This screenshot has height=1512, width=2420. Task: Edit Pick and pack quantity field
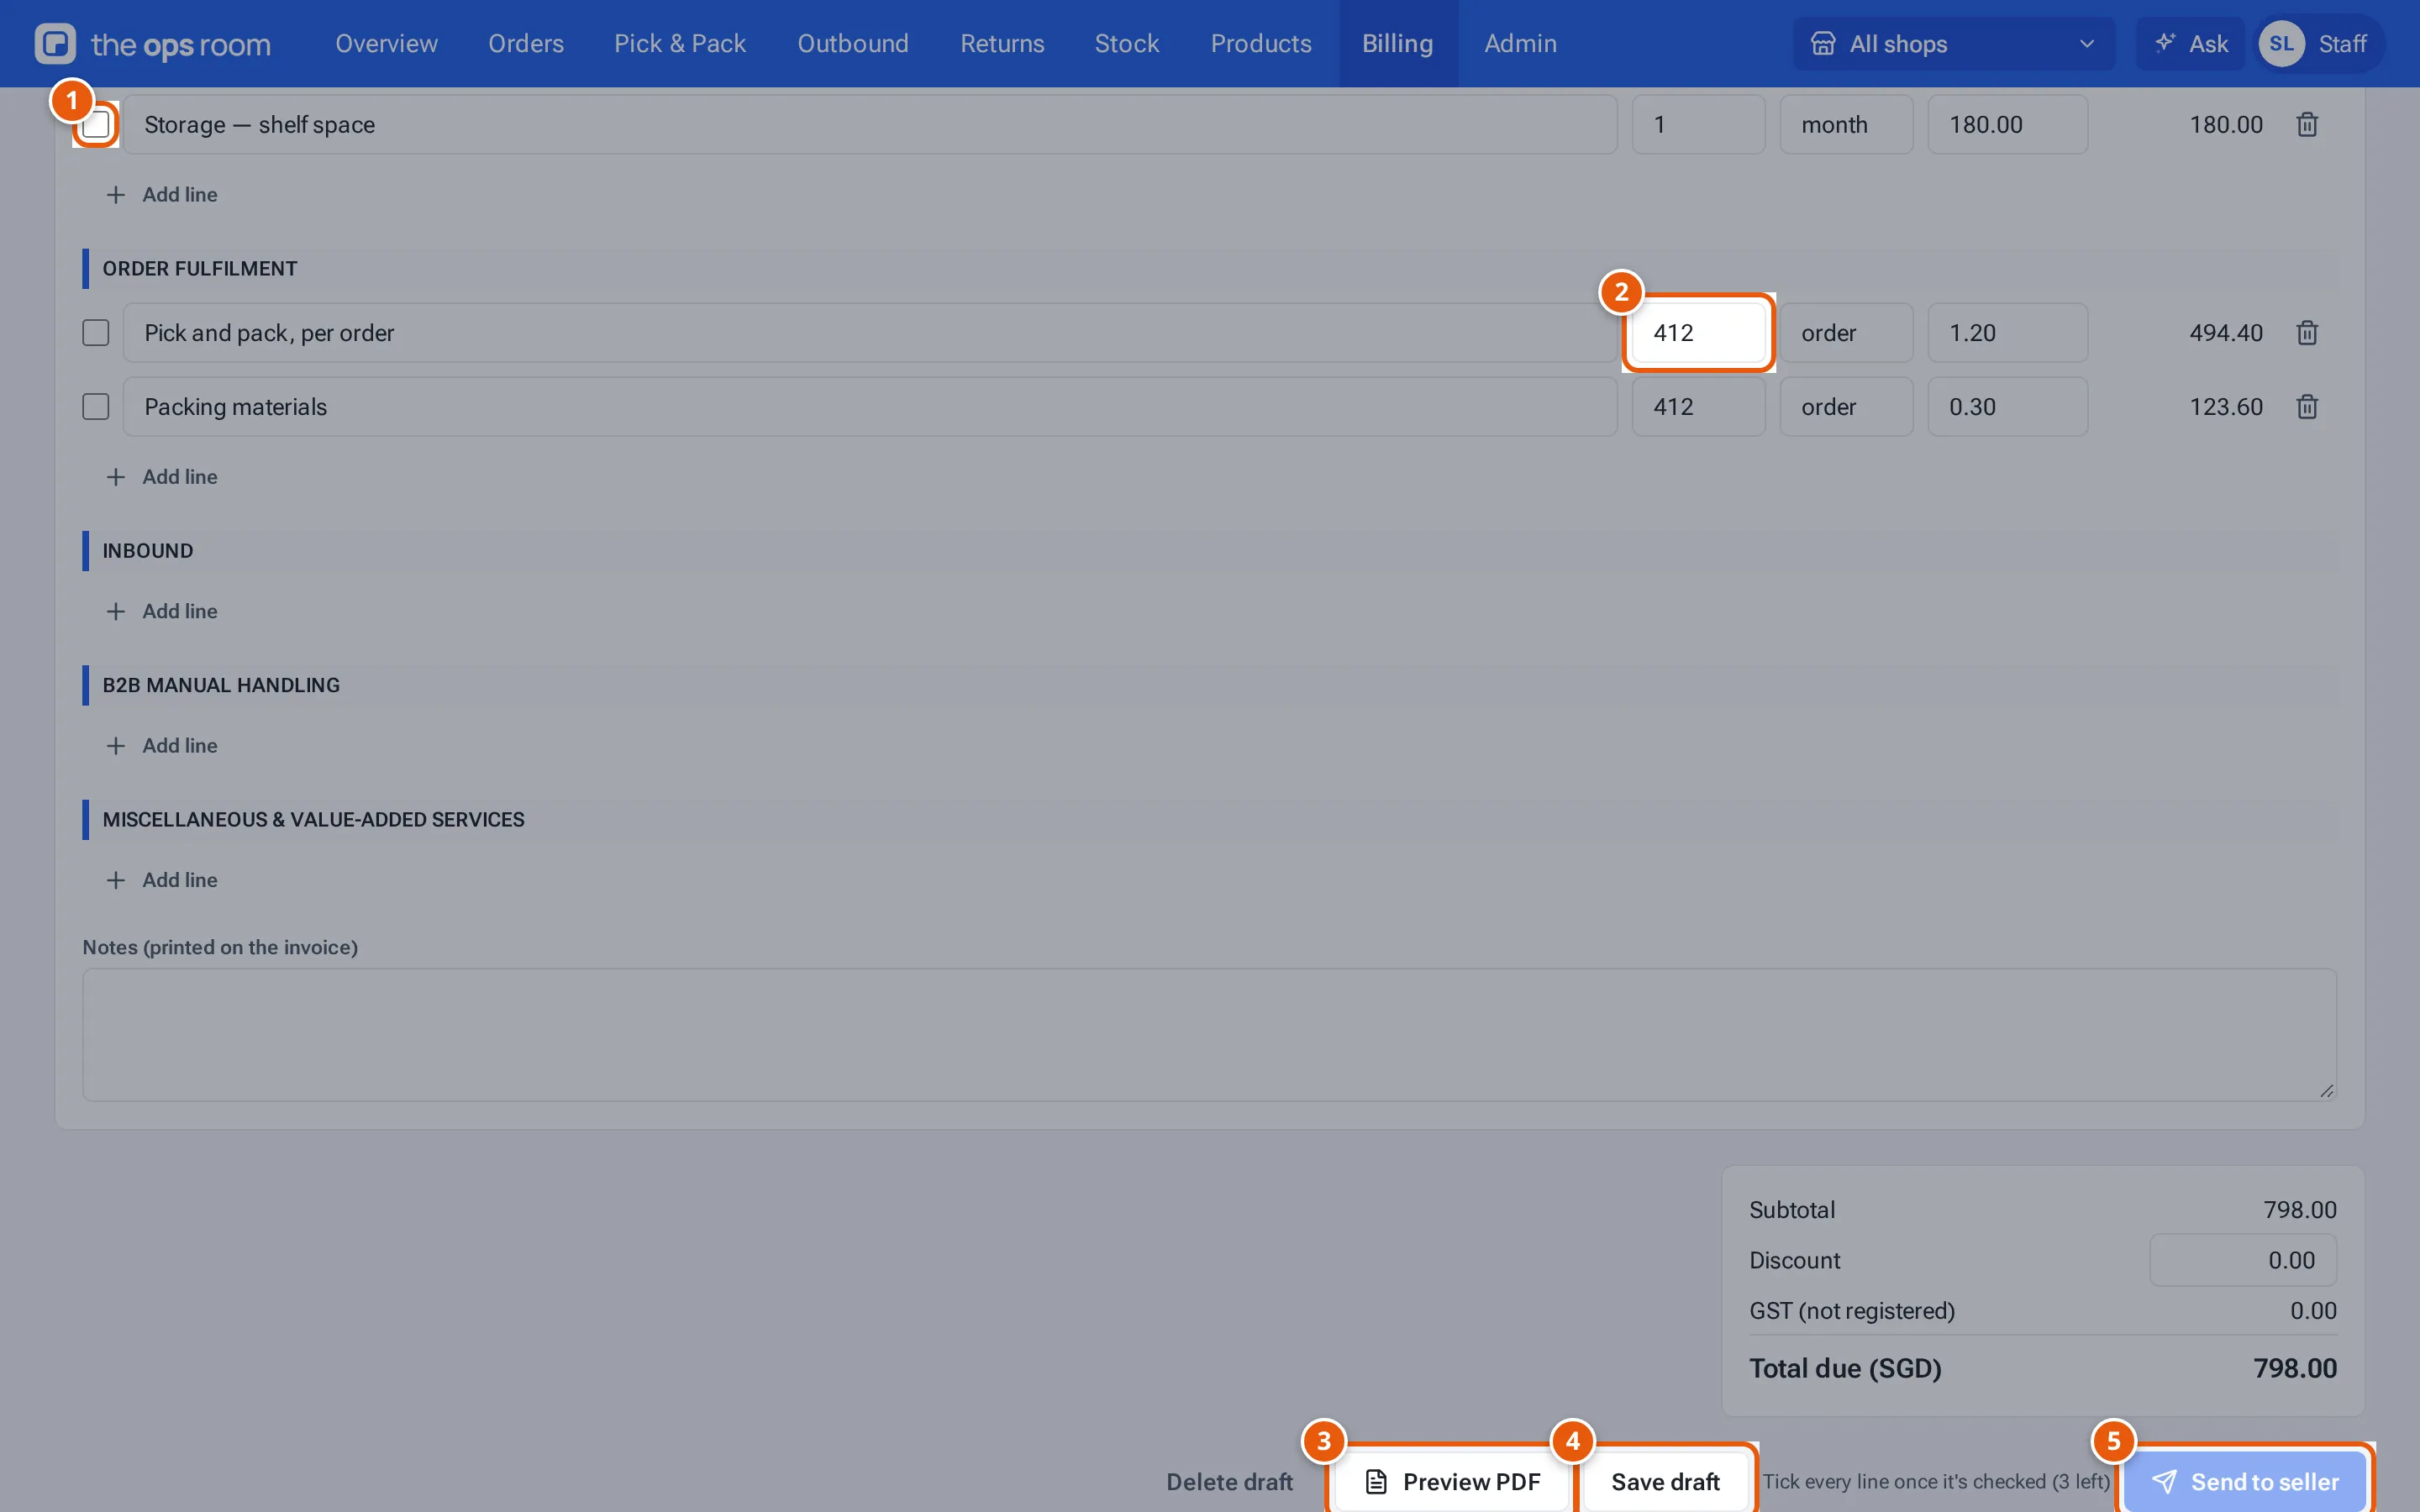(1698, 333)
